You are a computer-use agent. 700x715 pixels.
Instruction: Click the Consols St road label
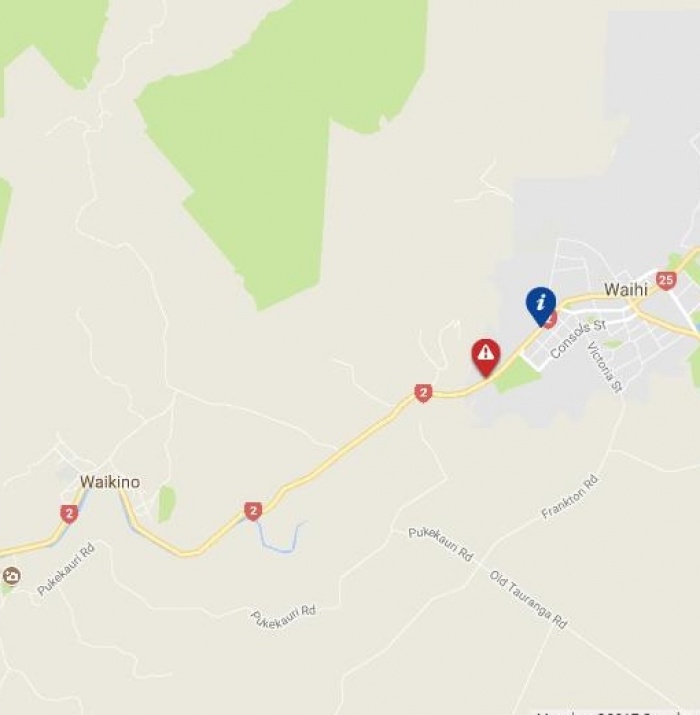point(578,339)
